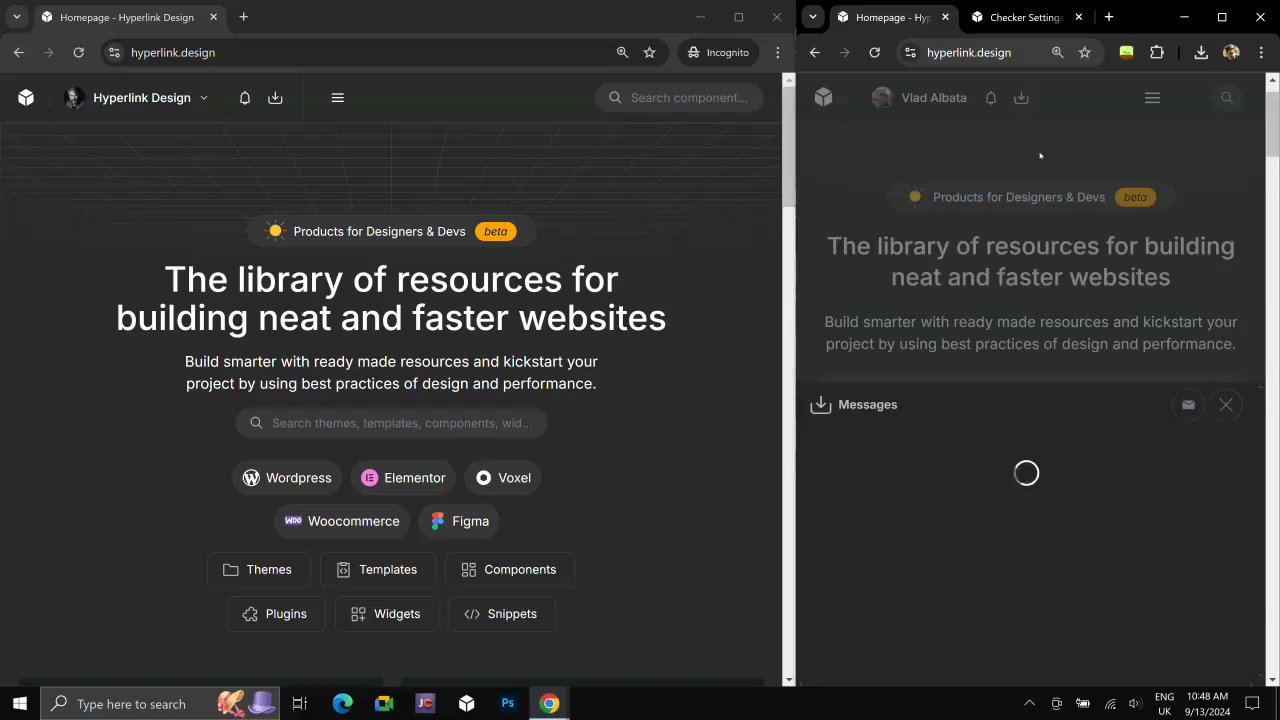1280x720 pixels.
Task: Open downloads tray icon in left window header
Action: click(x=275, y=98)
